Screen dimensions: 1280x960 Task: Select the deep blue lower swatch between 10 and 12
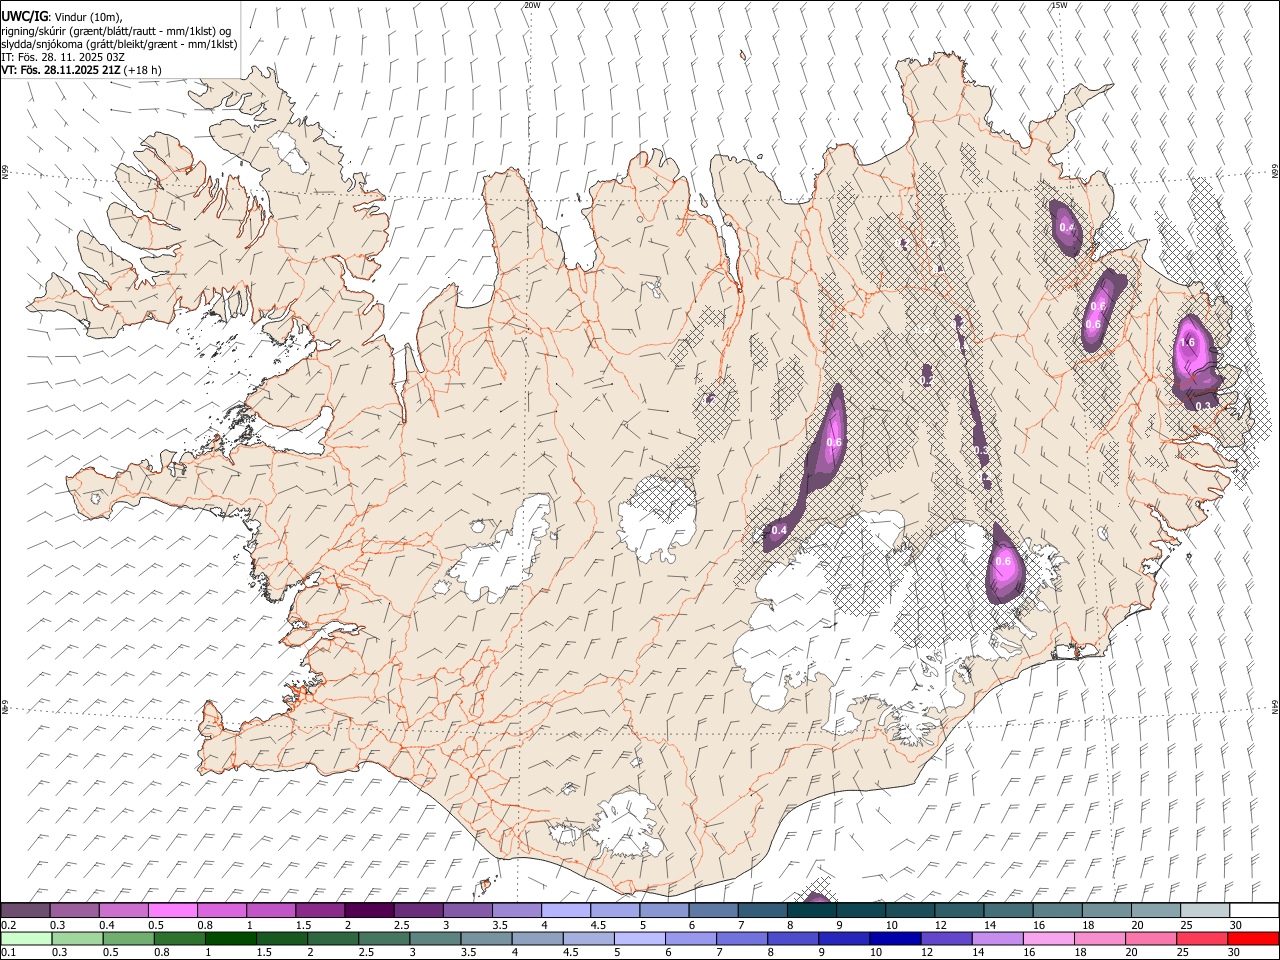coord(895,938)
